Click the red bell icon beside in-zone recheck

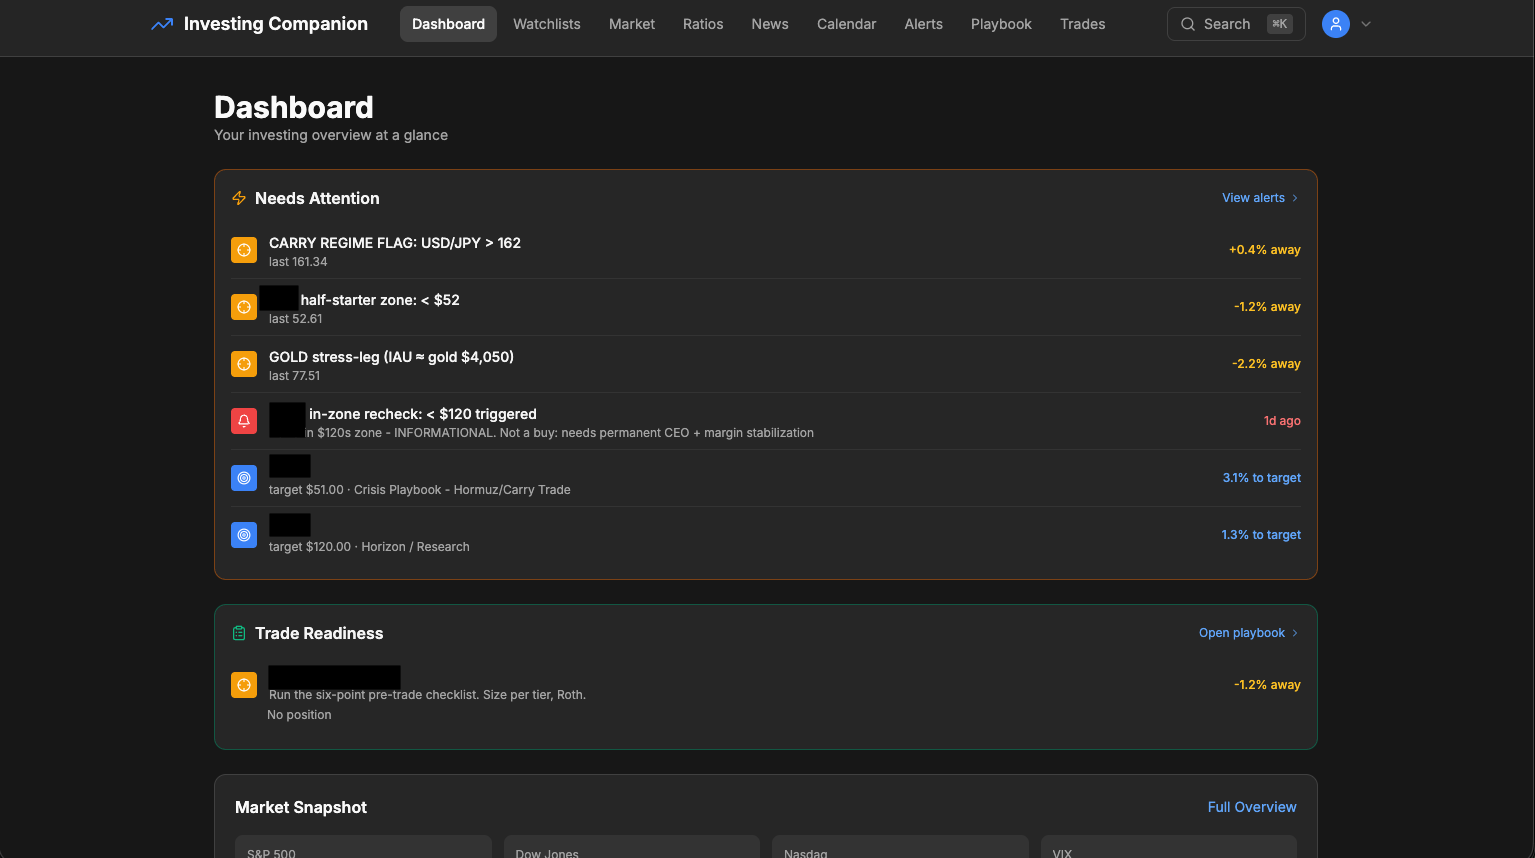(244, 421)
